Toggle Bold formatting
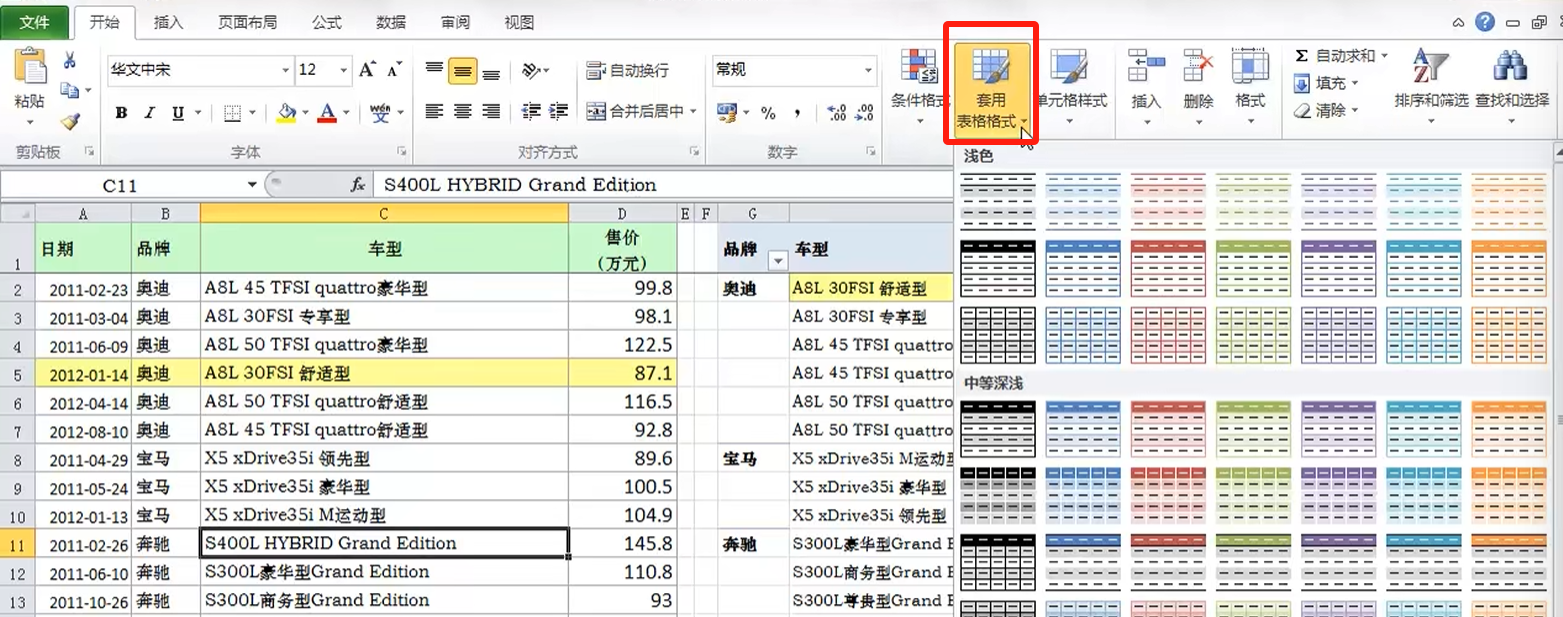Screen dimensions: 1563x617 tap(121, 113)
